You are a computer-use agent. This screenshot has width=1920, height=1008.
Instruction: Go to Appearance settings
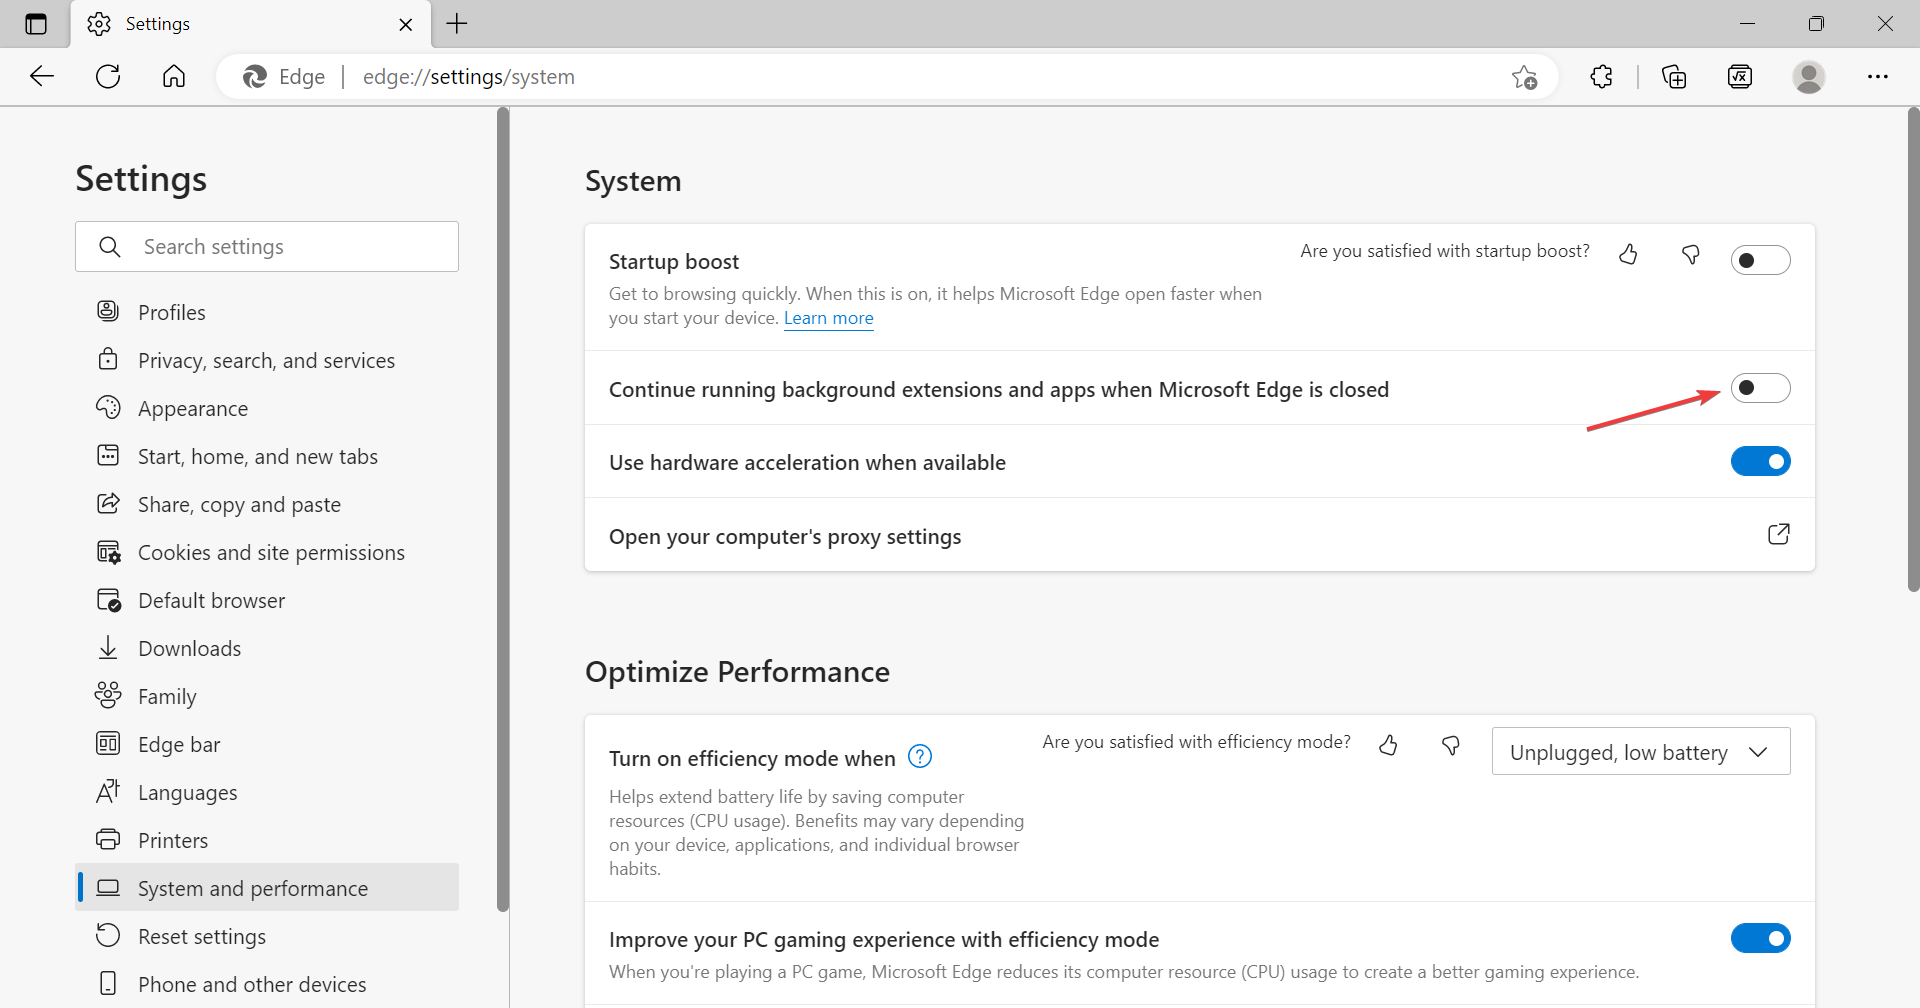[x=267, y=408]
